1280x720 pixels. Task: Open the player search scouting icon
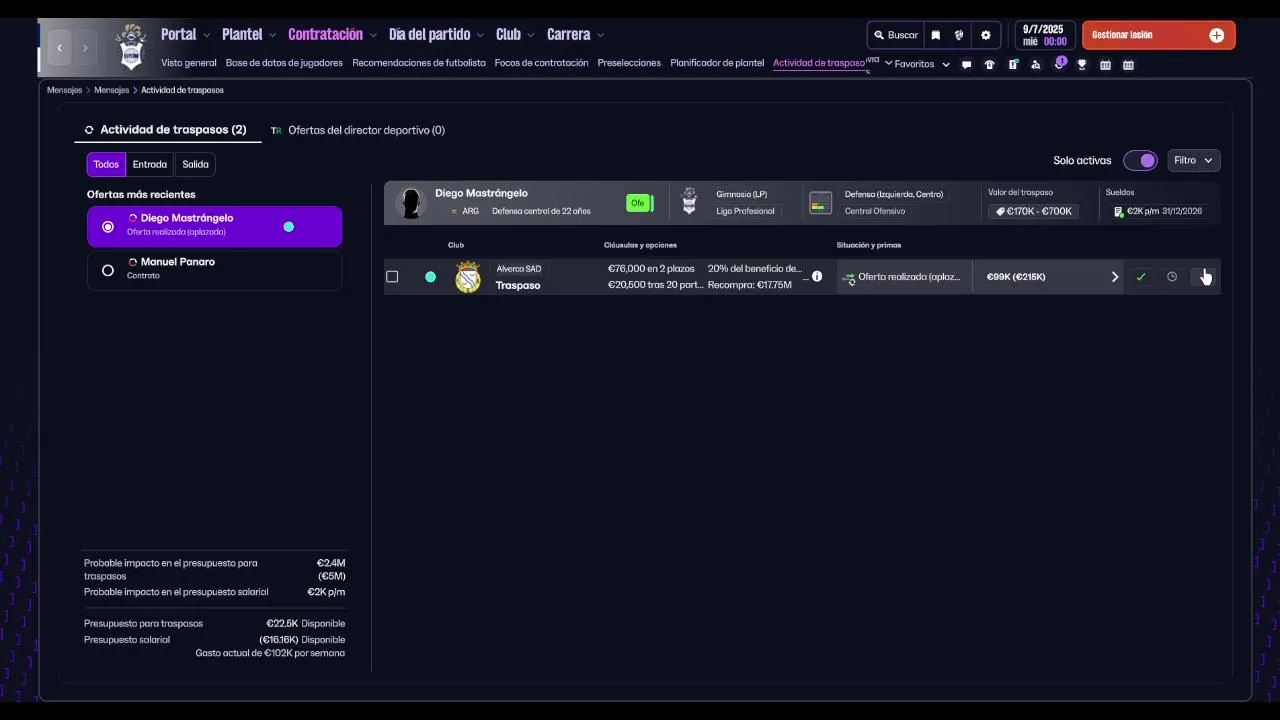pyautogui.click(x=1035, y=65)
